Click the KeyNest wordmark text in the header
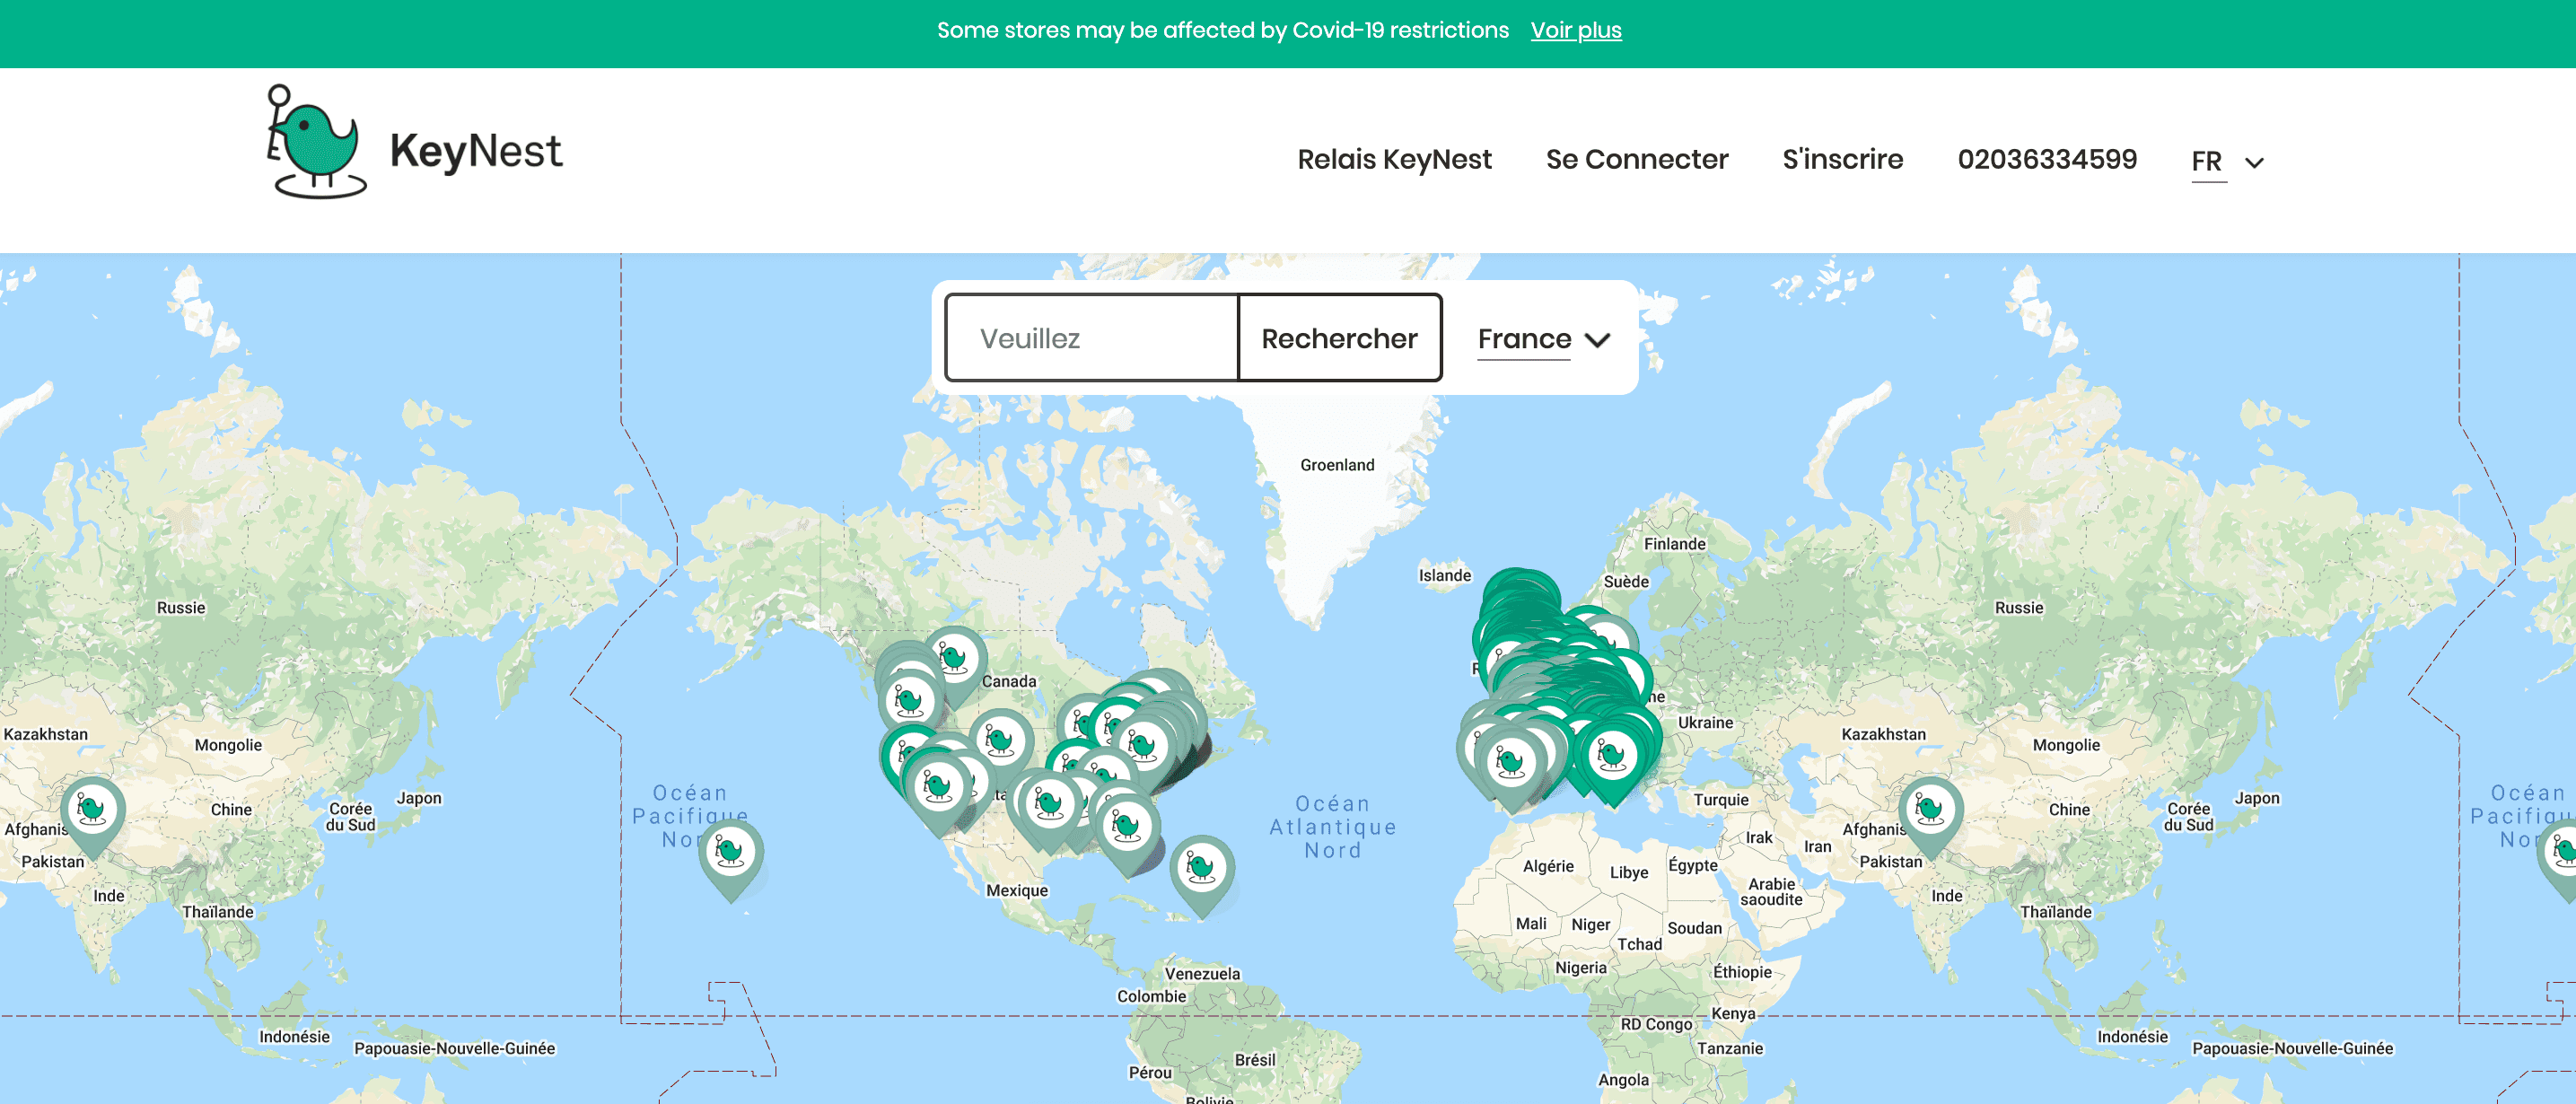This screenshot has width=2576, height=1104. [476, 153]
